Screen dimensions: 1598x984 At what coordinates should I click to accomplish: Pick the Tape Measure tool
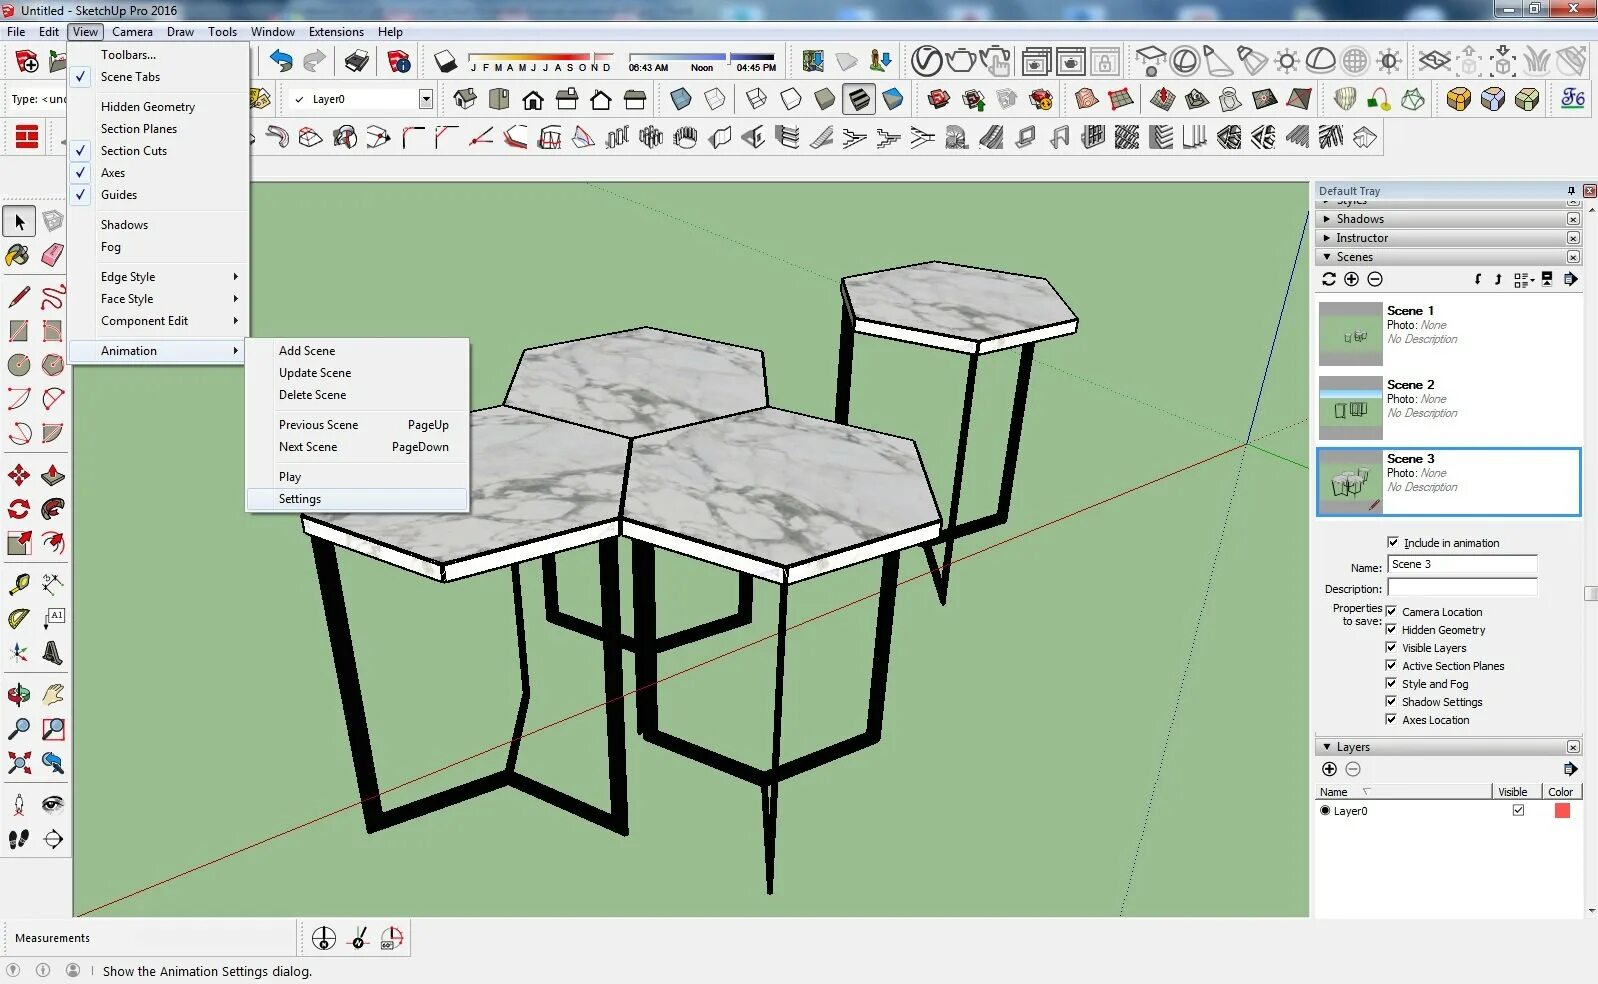(19, 584)
